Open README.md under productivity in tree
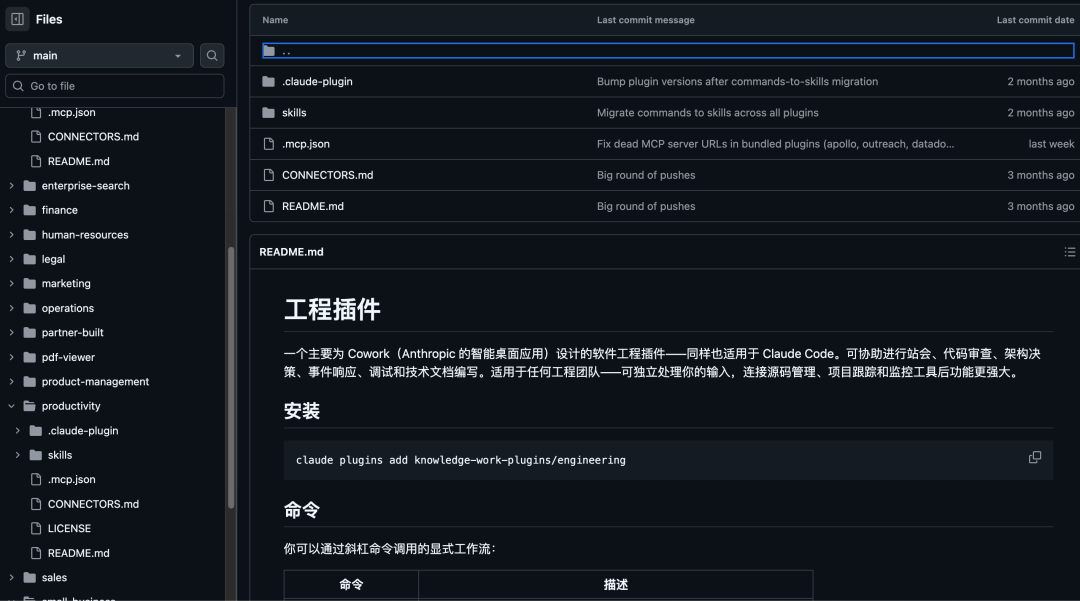1080x601 pixels. pyautogui.click(x=79, y=553)
